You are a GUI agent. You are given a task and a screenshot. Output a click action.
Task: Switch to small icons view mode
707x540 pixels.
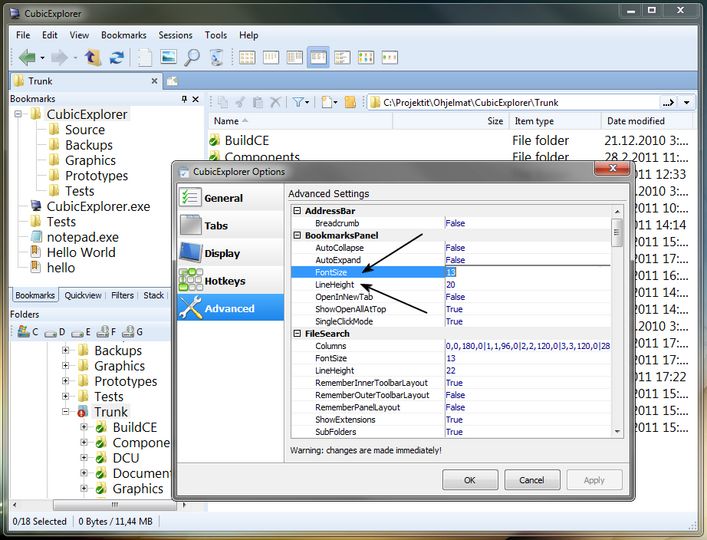[x=271, y=58]
